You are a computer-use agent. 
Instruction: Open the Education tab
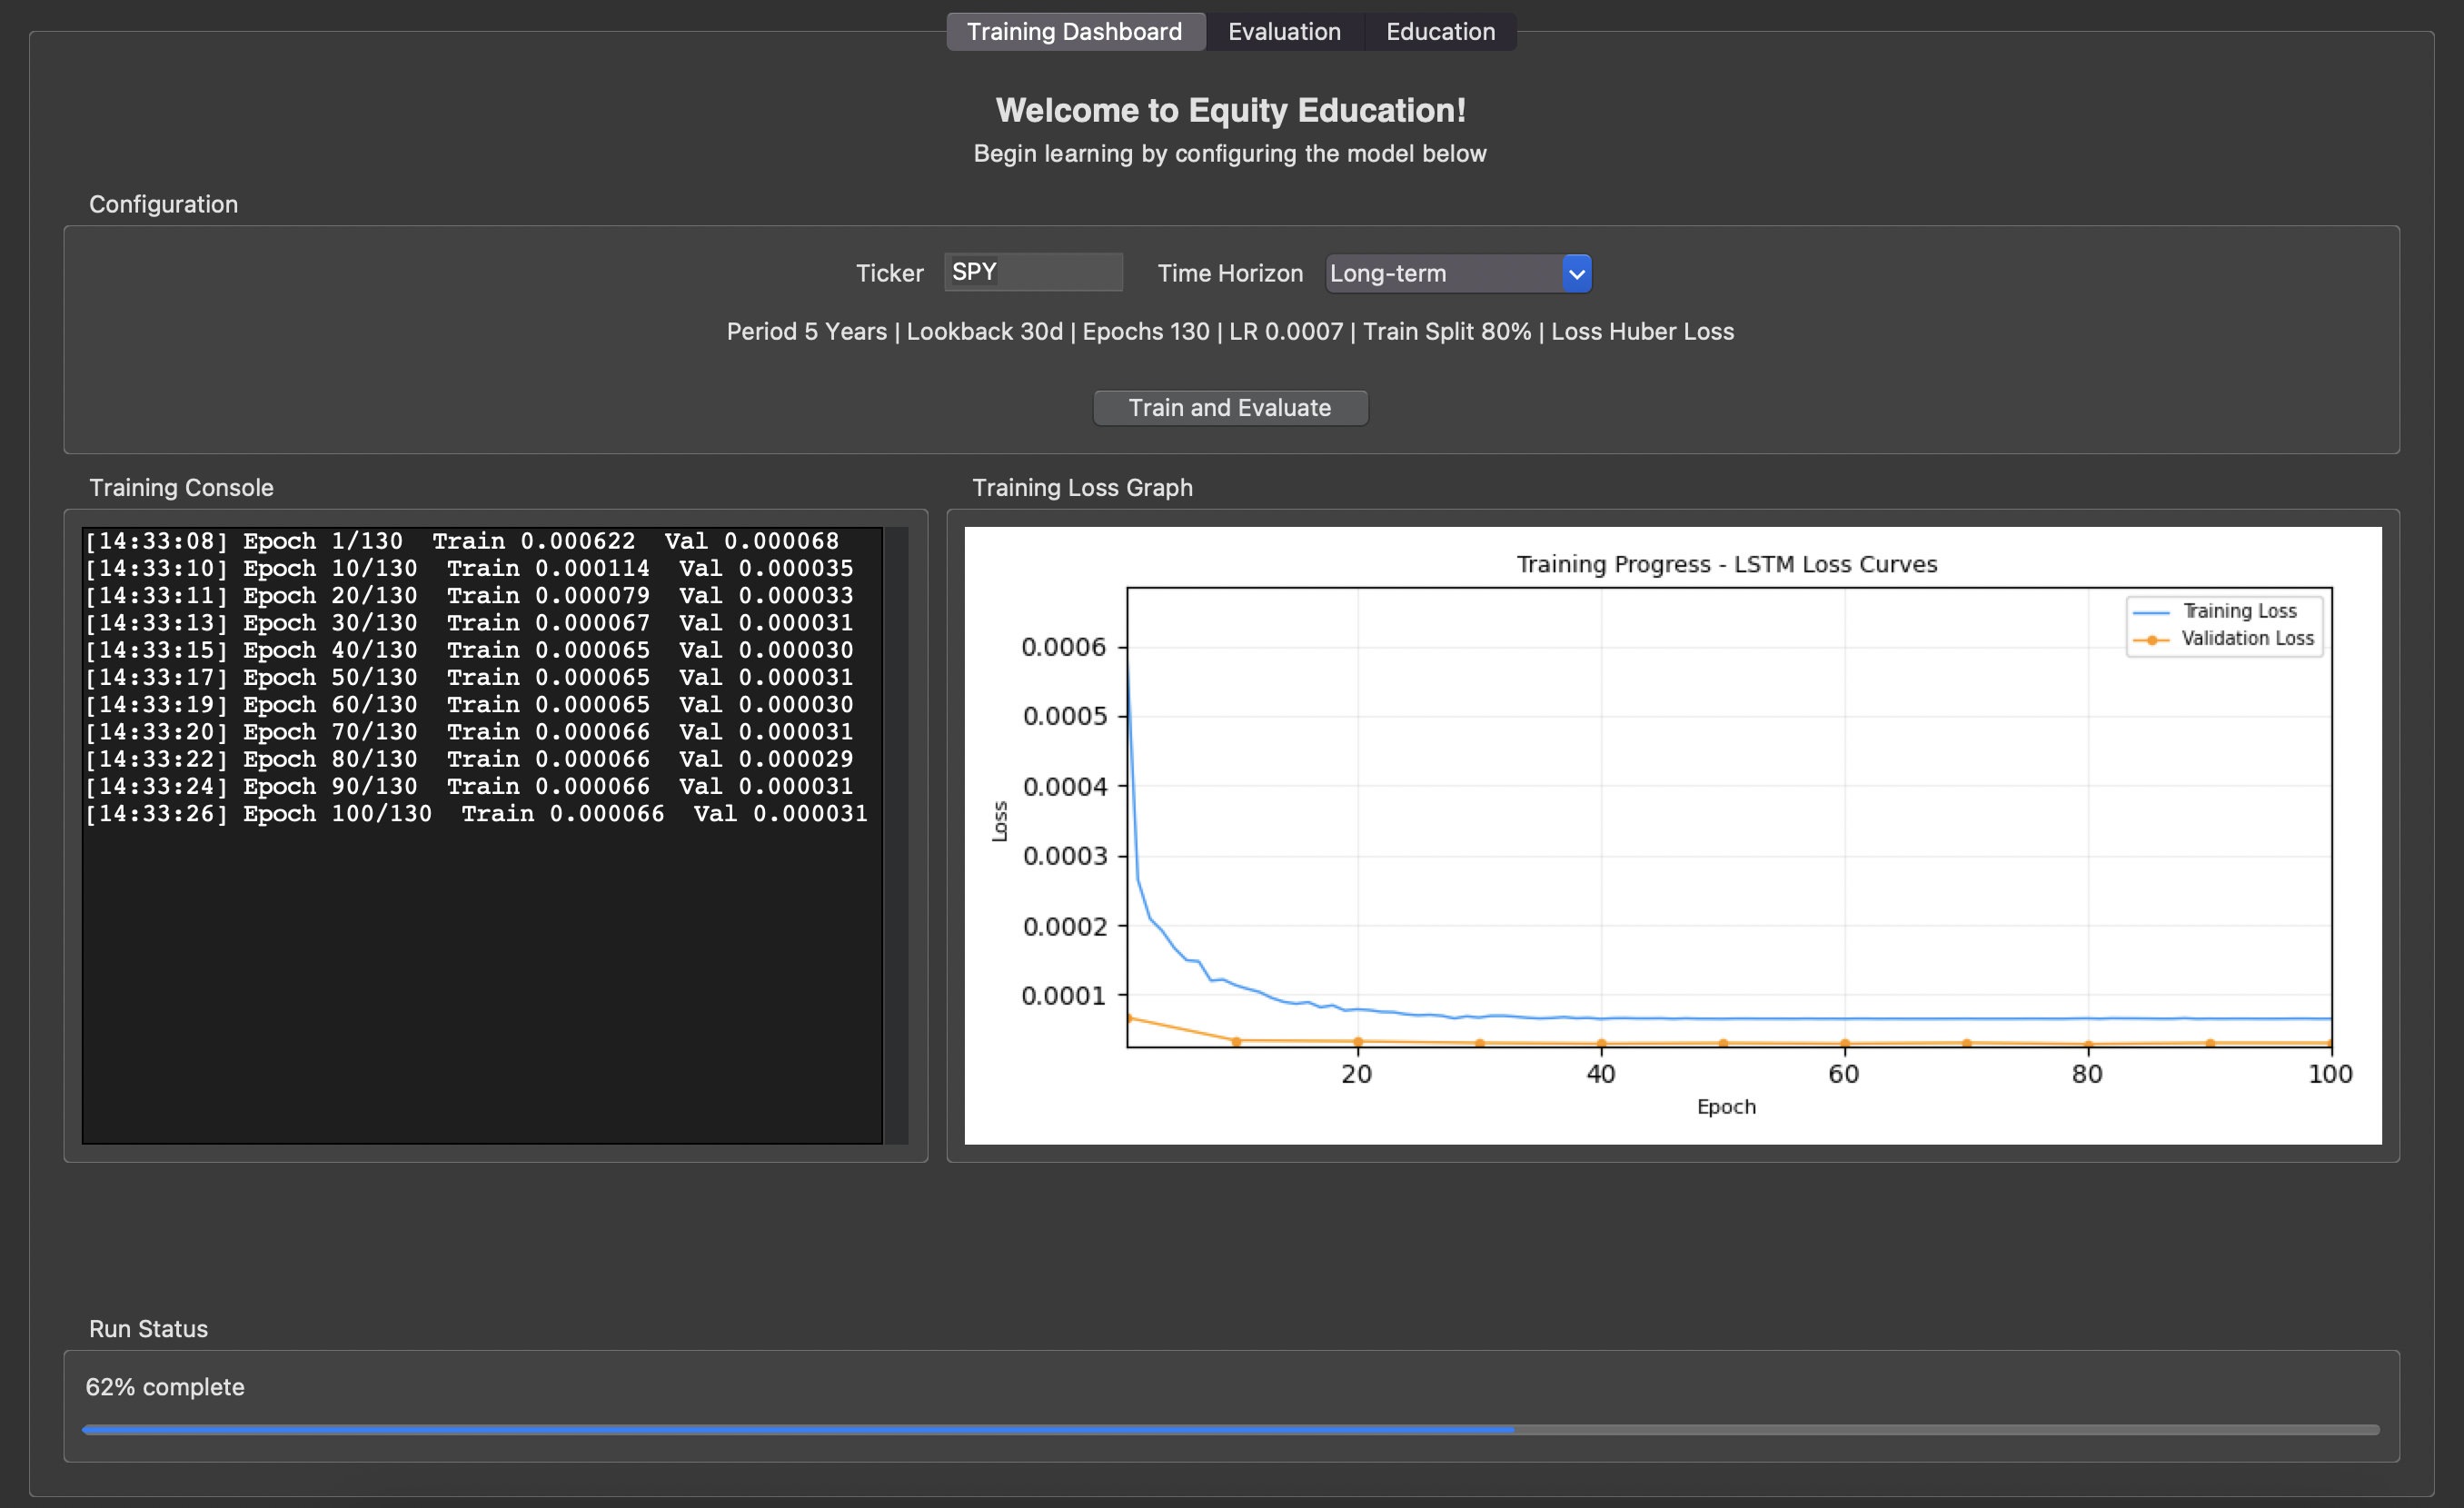1439,31
